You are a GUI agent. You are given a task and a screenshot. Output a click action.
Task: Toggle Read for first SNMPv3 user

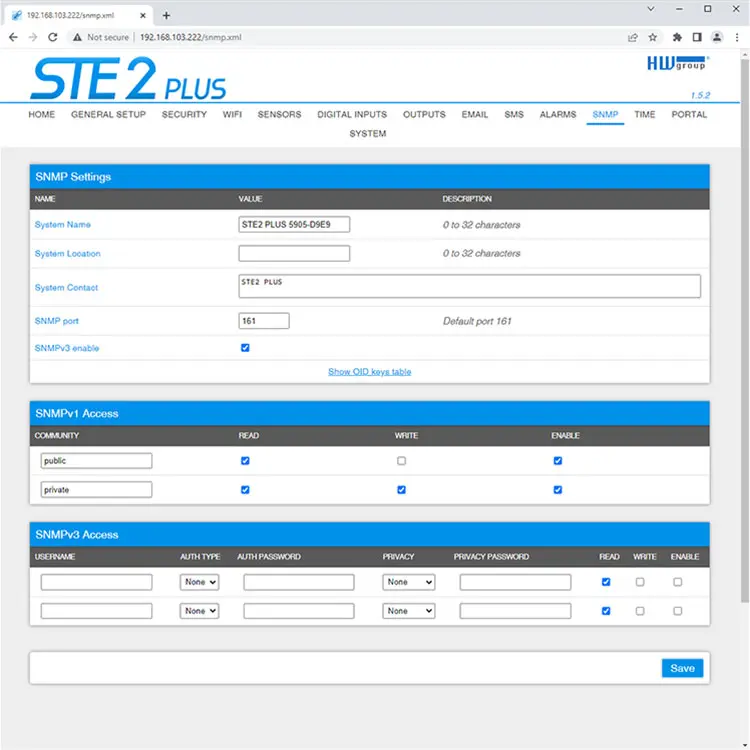pyautogui.click(x=606, y=582)
